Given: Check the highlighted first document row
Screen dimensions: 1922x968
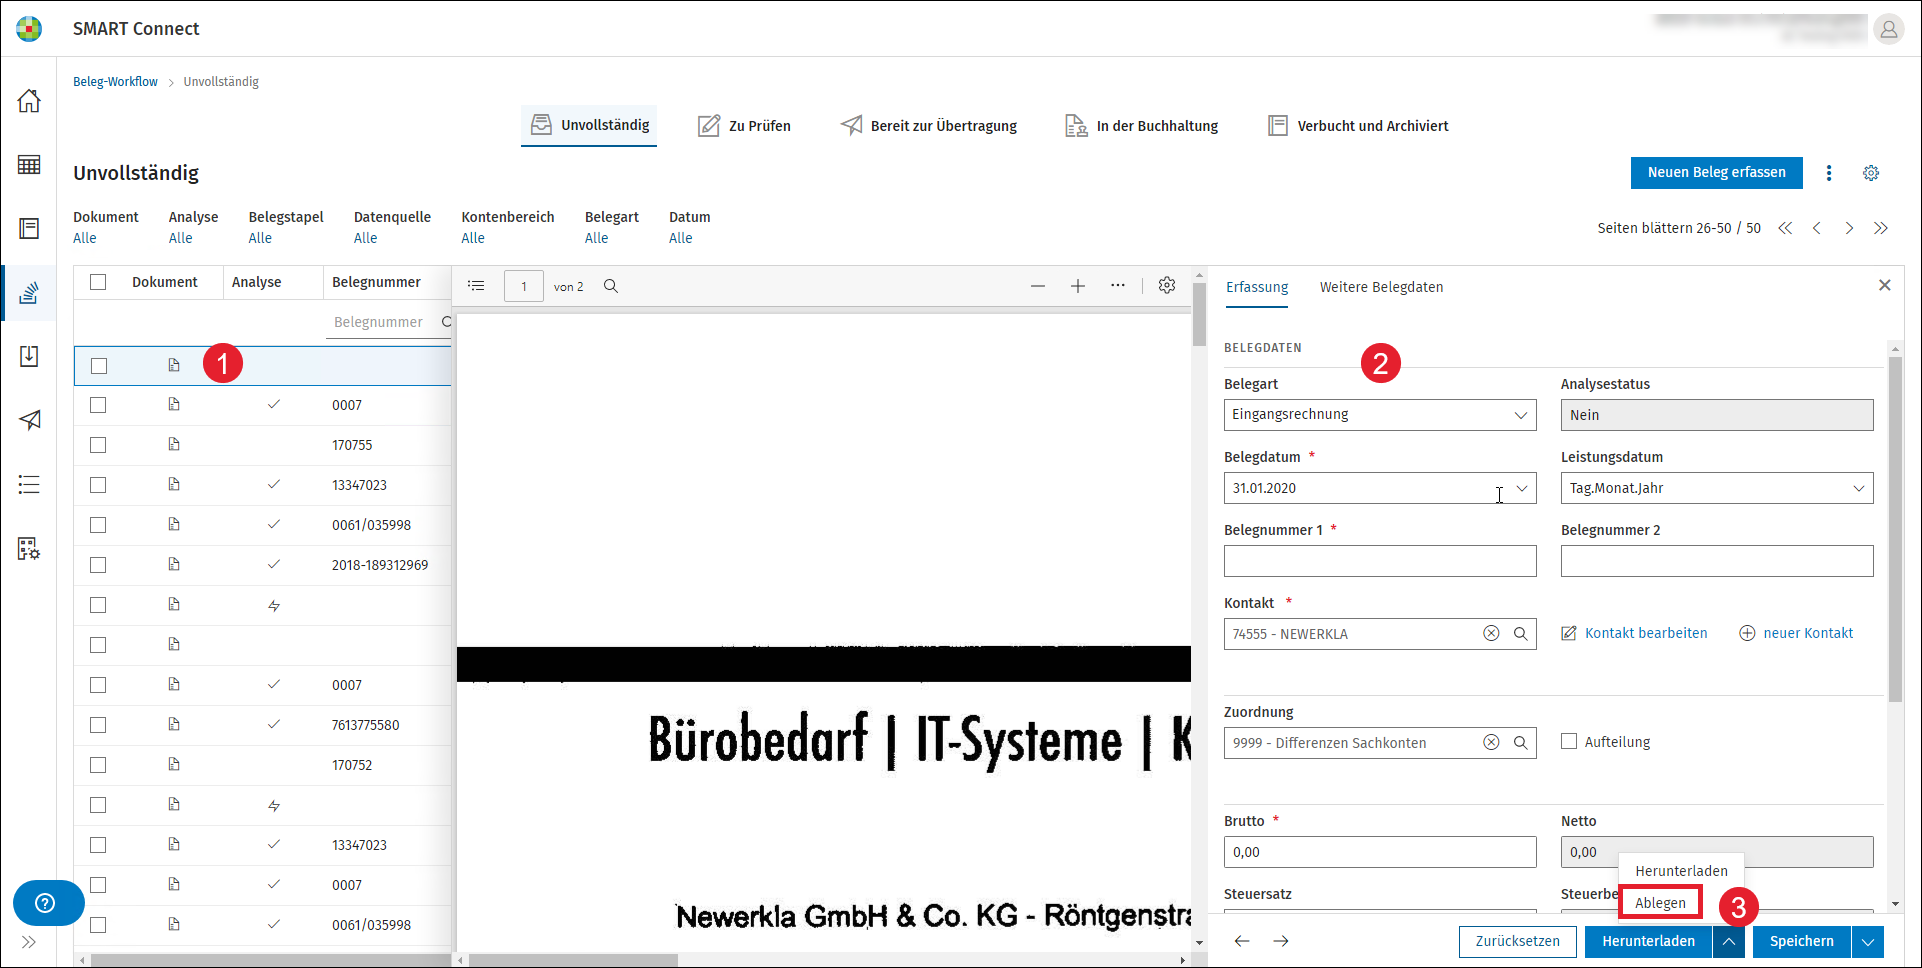Looking at the screenshot, I should coord(98,366).
